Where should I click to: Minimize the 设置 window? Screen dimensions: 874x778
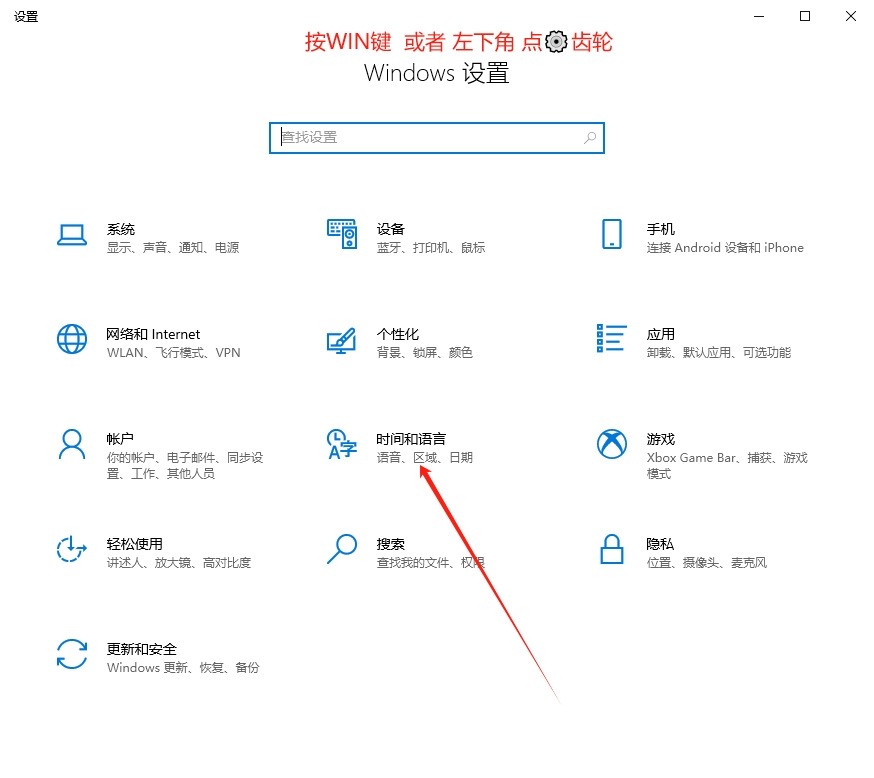(x=759, y=16)
